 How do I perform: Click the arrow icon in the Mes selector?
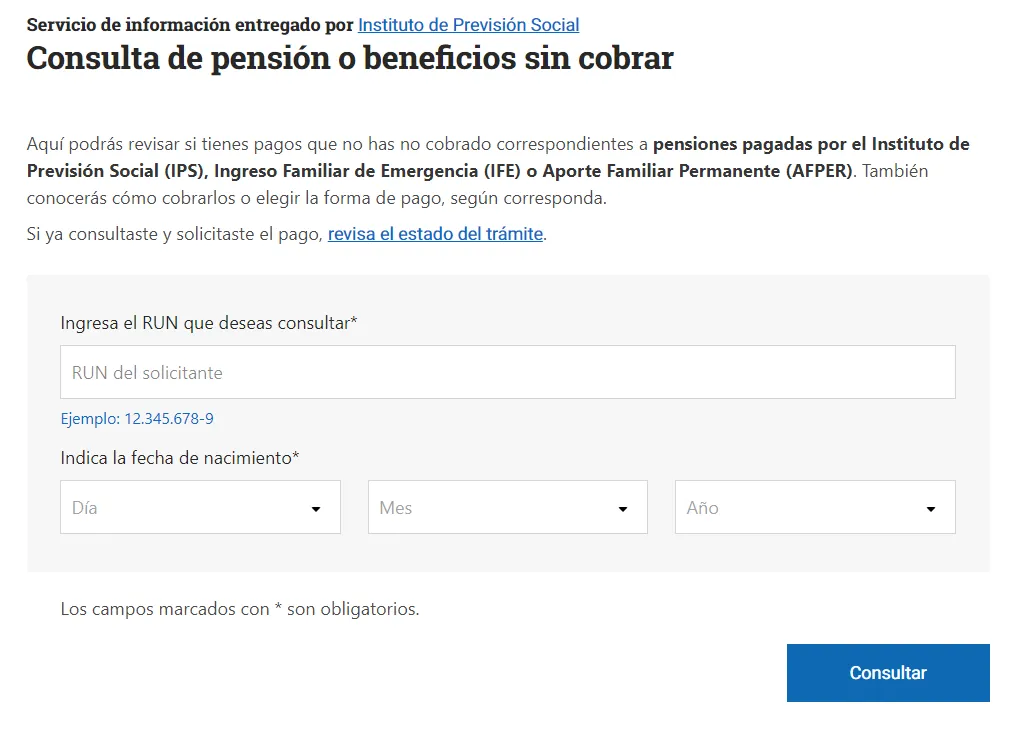(623, 509)
